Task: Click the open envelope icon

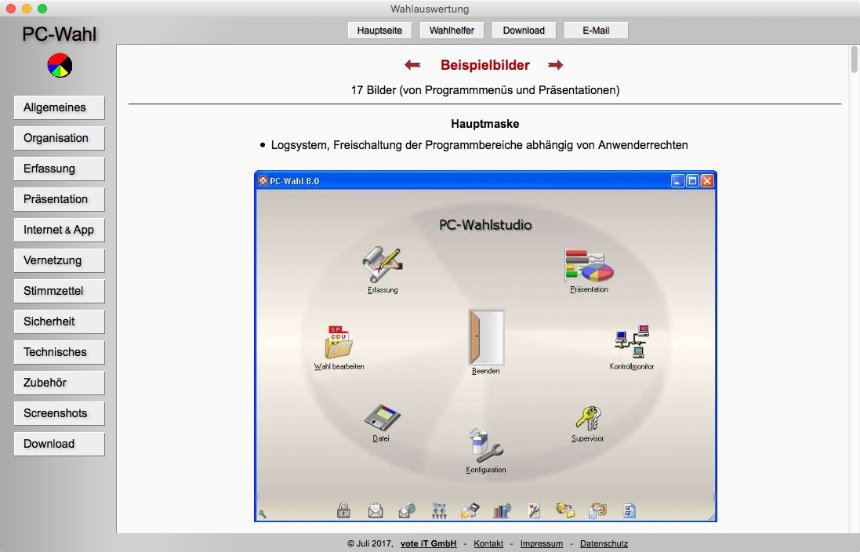Action: (x=375, y=511)
